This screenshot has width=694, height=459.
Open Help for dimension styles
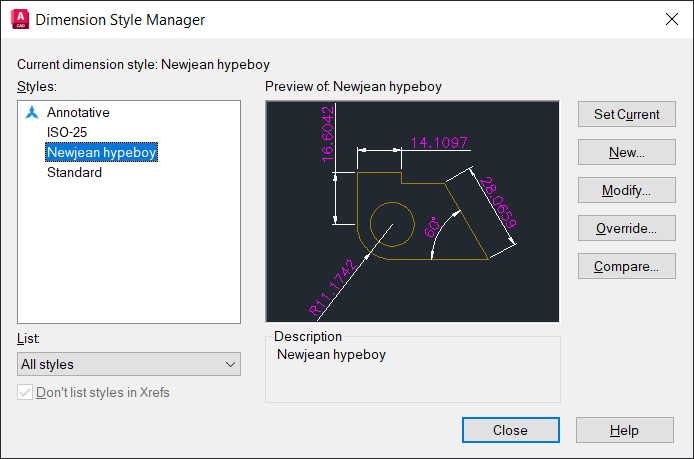pos(625,430)
